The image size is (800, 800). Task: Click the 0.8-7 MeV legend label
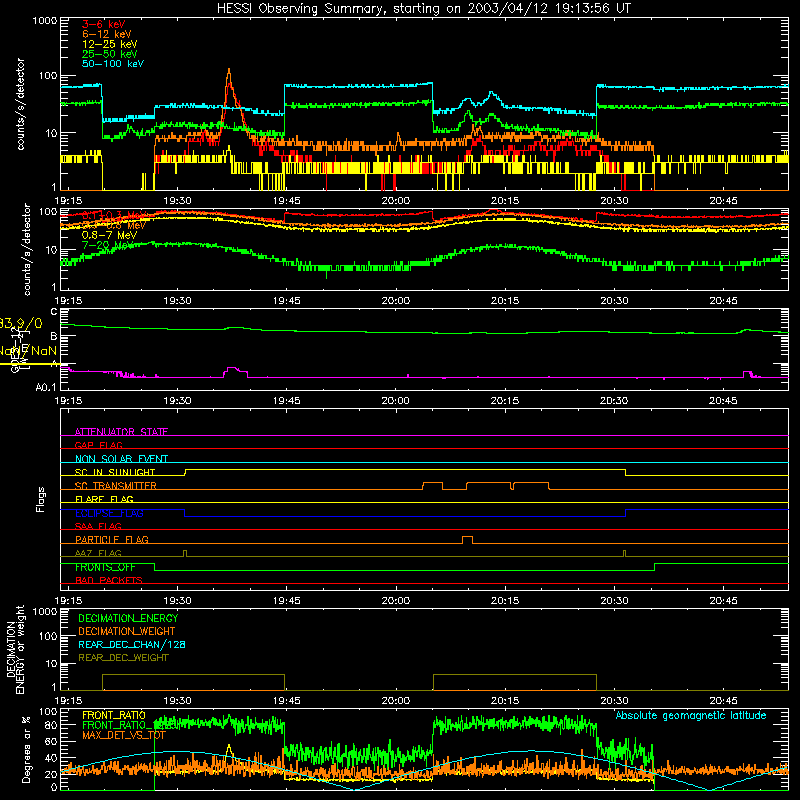[110, 235]
